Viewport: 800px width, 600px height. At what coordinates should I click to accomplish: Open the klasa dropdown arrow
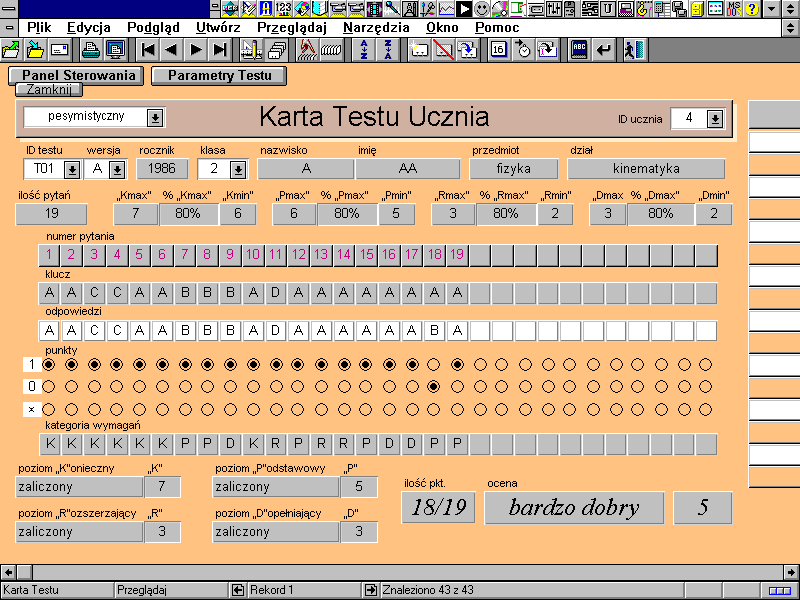click(237, 169)
